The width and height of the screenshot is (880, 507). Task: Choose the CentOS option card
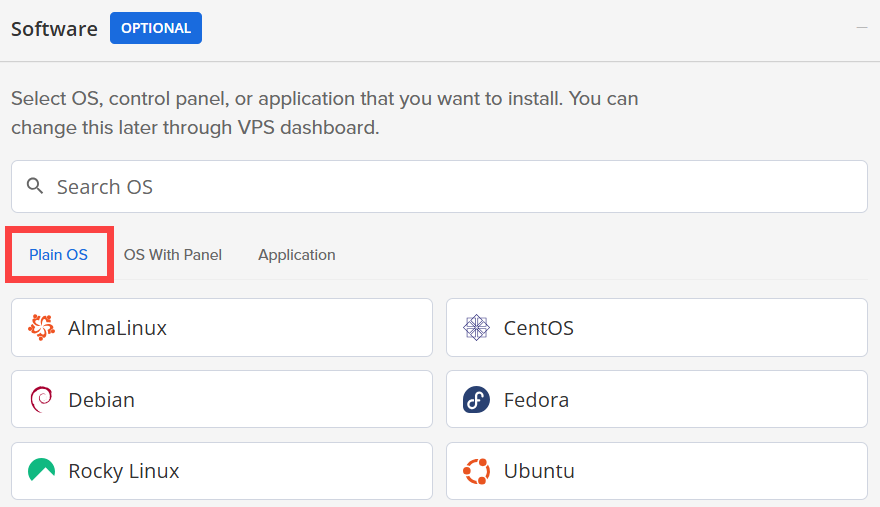pos(657,327)
